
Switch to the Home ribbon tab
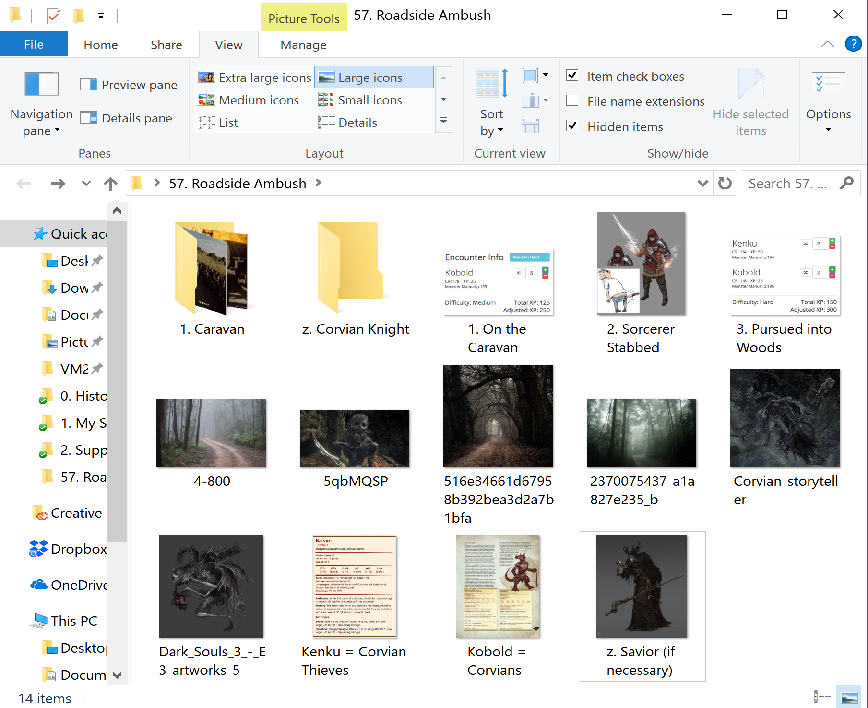click(x=101, y=45)
